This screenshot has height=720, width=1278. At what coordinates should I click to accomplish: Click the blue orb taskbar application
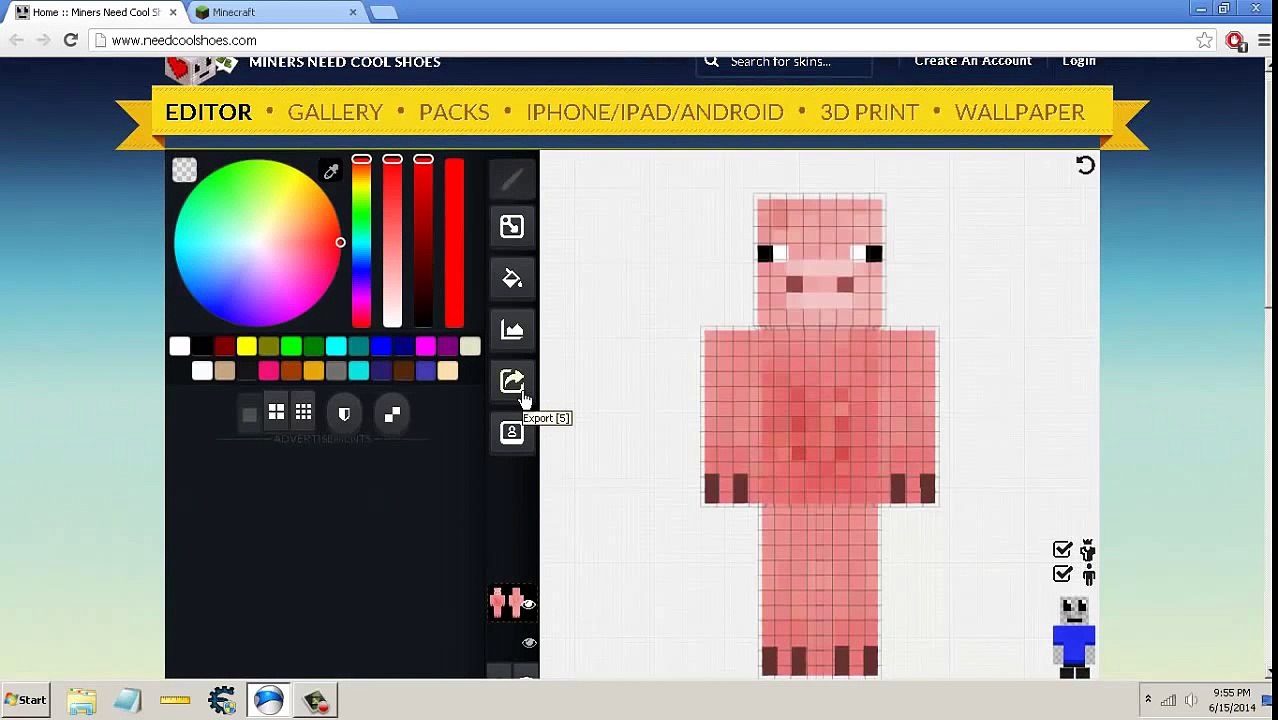(x=269, y=700)
